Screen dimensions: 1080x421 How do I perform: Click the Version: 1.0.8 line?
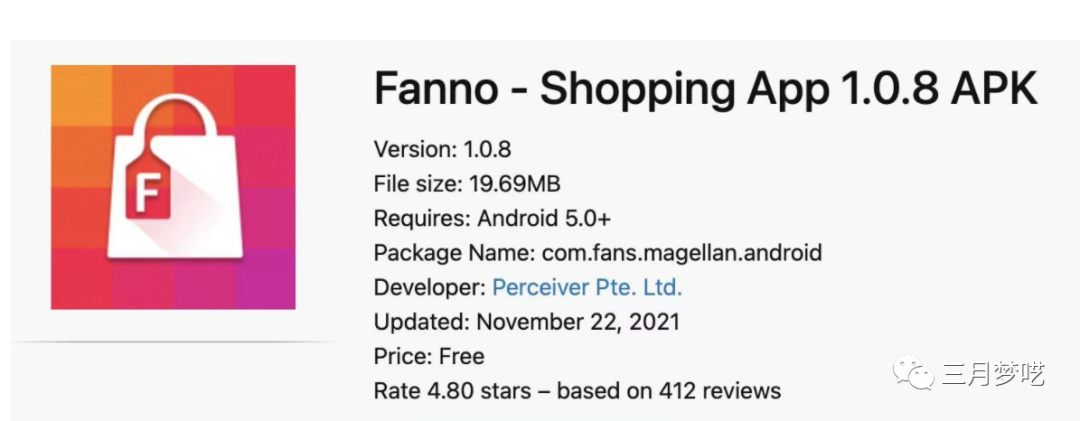coord(442,150)
